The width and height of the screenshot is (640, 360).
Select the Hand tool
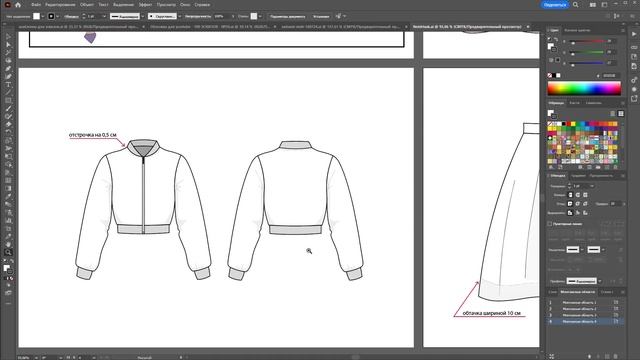coord(8,244)
